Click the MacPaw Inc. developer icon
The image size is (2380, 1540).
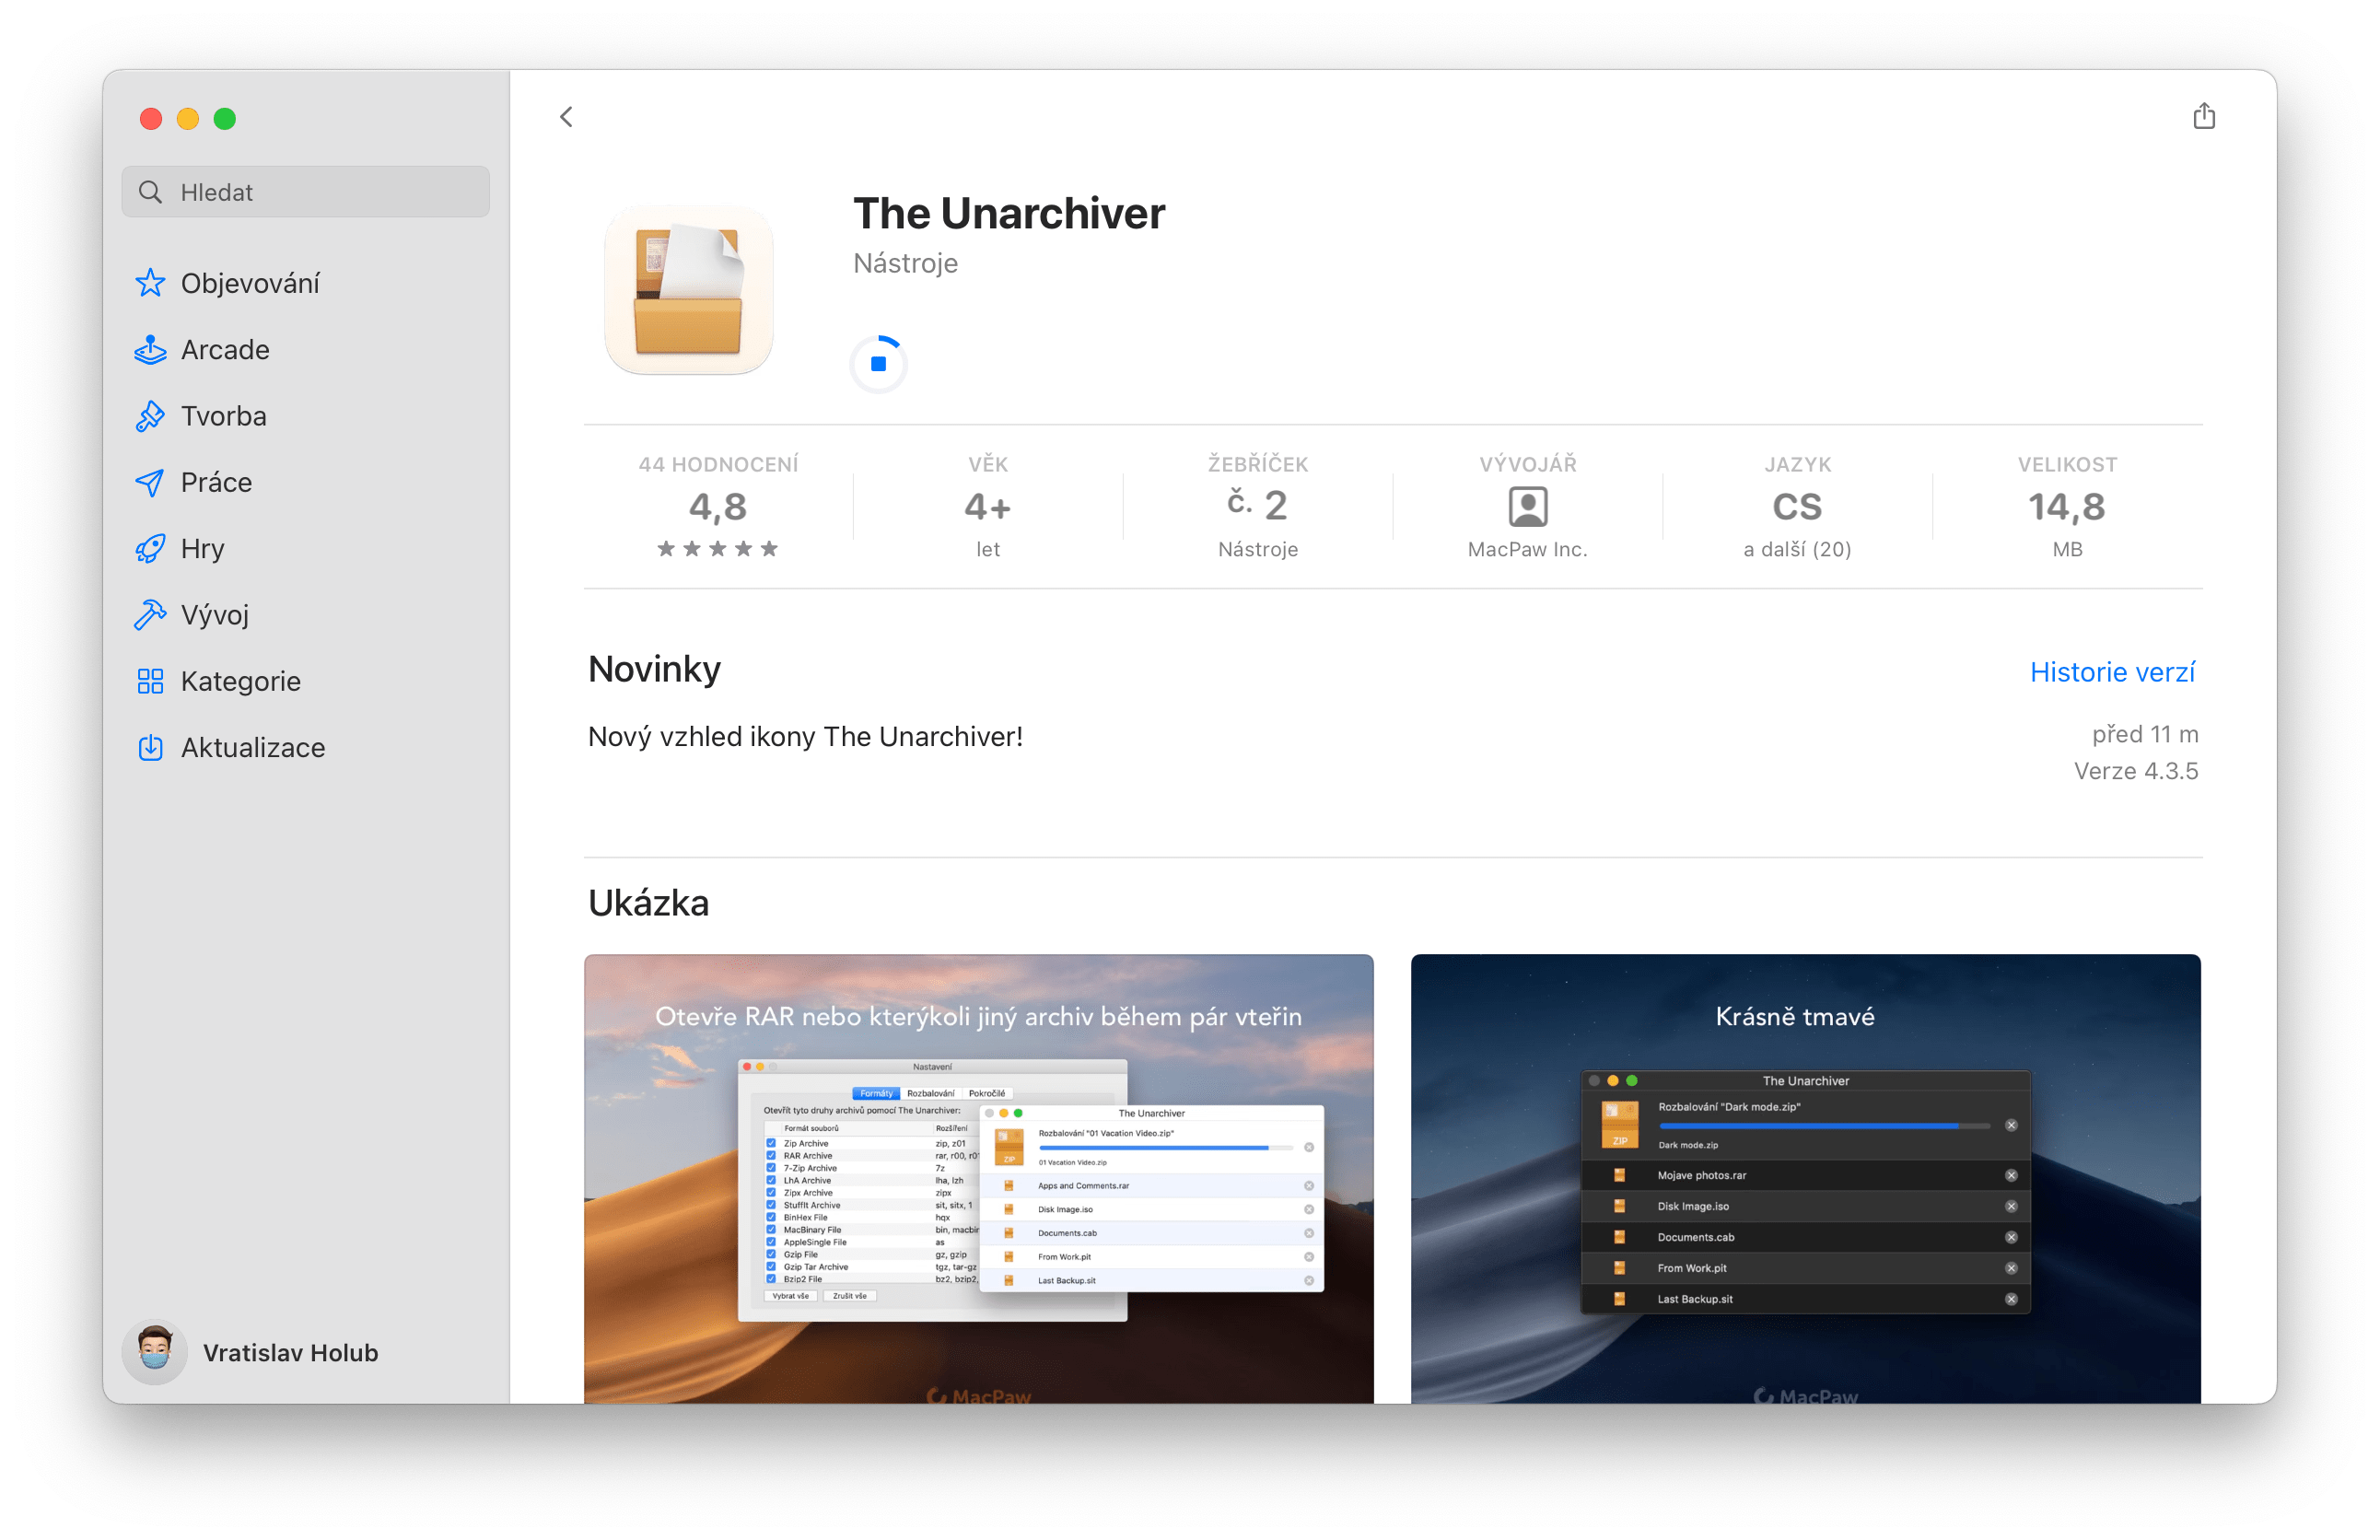[1527, 507]
